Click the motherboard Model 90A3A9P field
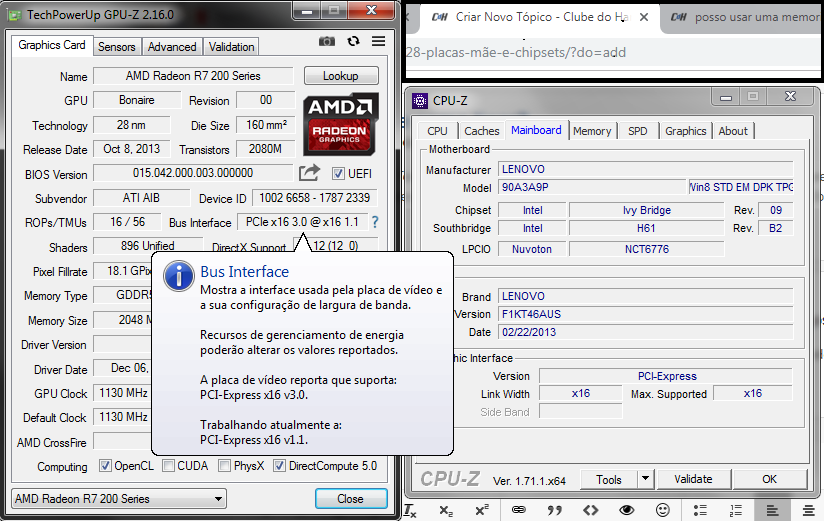This screenshot has height=523, width=824. point(592,187)
